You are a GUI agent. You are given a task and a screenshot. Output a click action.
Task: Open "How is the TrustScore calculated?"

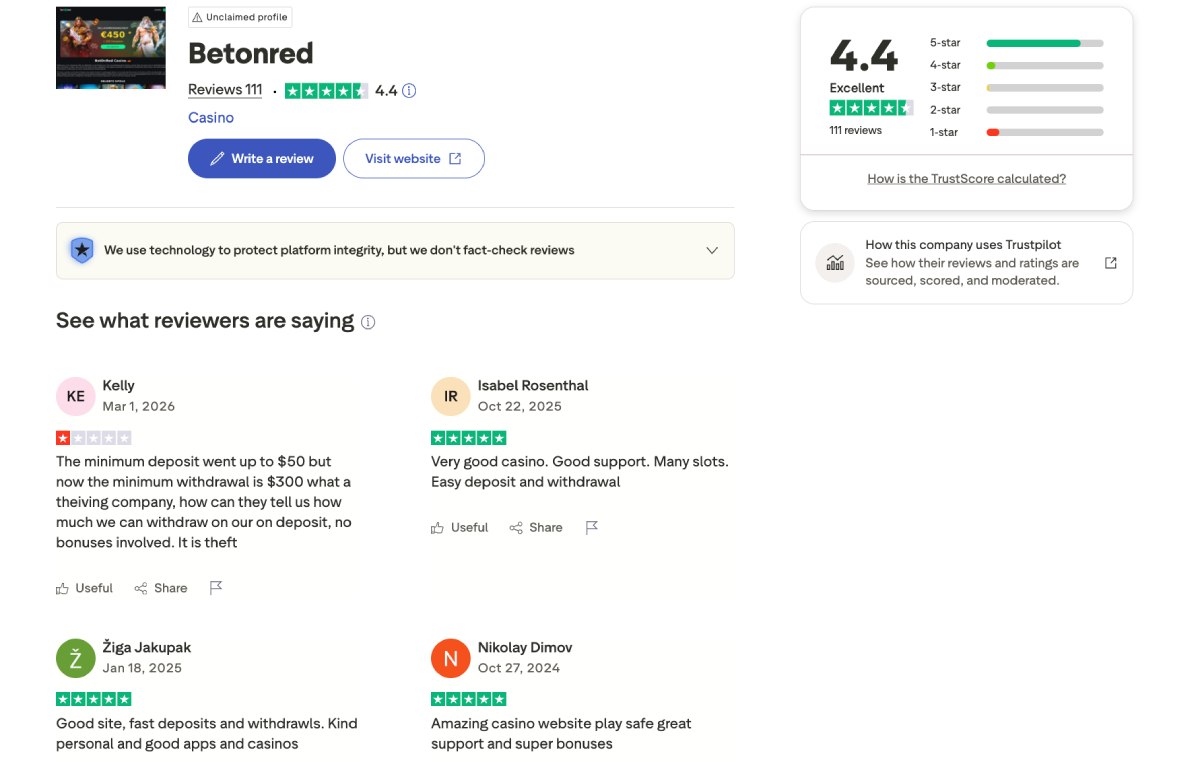click(966, 178)
